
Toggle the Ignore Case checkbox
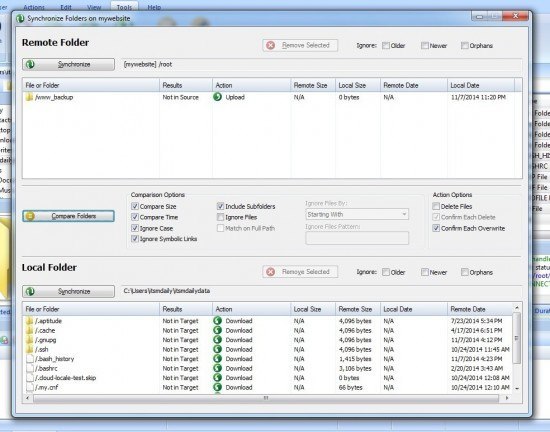click(135, 228)
